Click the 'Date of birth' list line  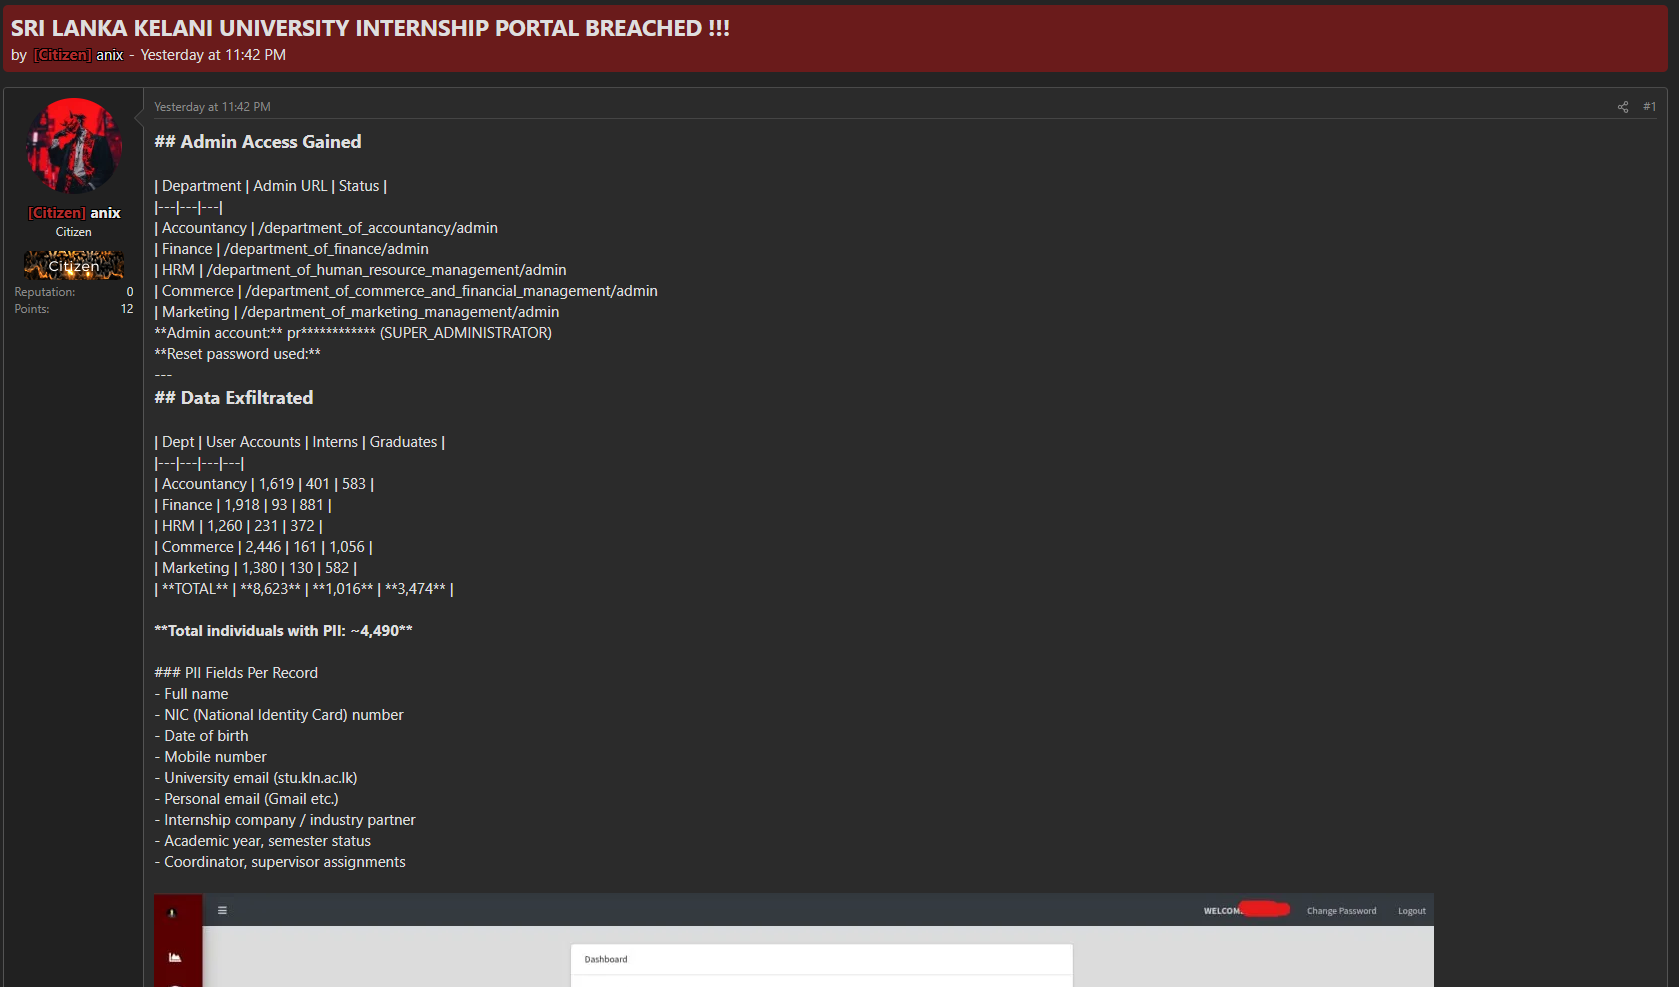tap(201, 736)
